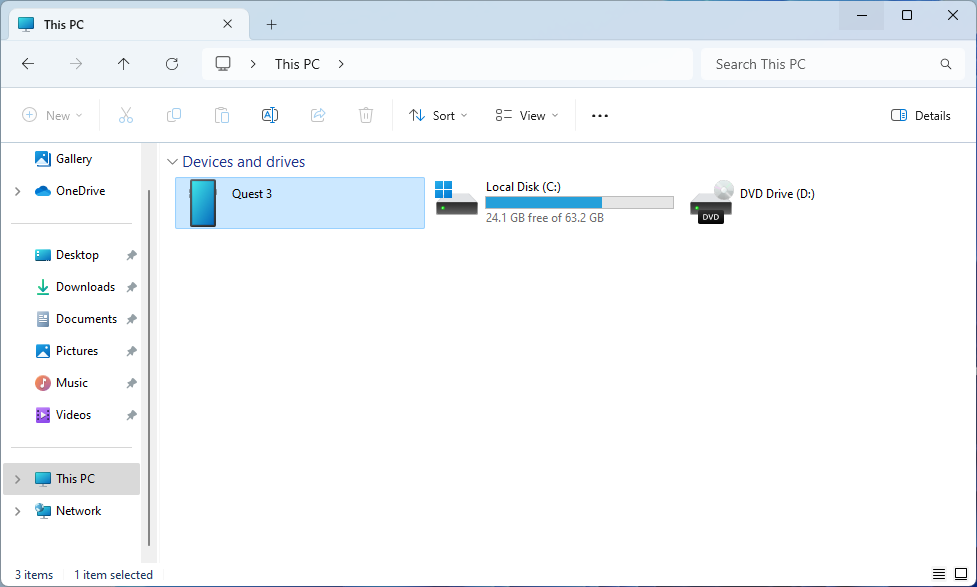Open Downloads in the sidebar
Viewport: 977px width, 587px height.
(x=85, y=287)
